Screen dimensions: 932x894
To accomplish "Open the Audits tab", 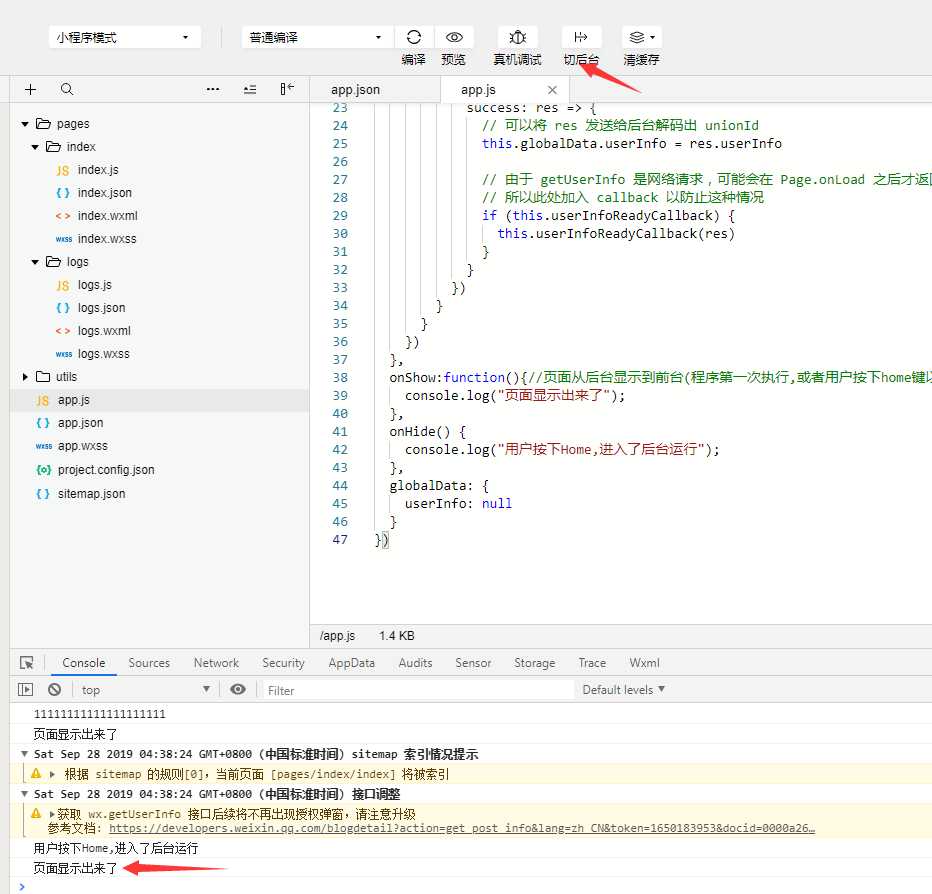I will [415, 663].
